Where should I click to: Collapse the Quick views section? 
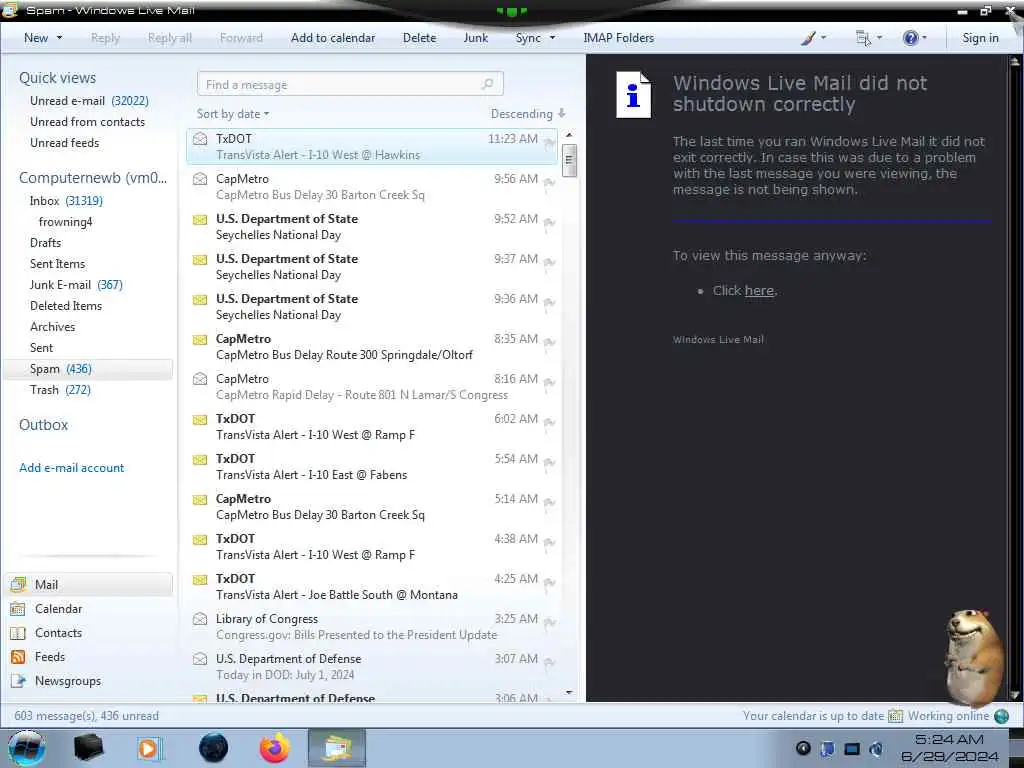[57, 78]
